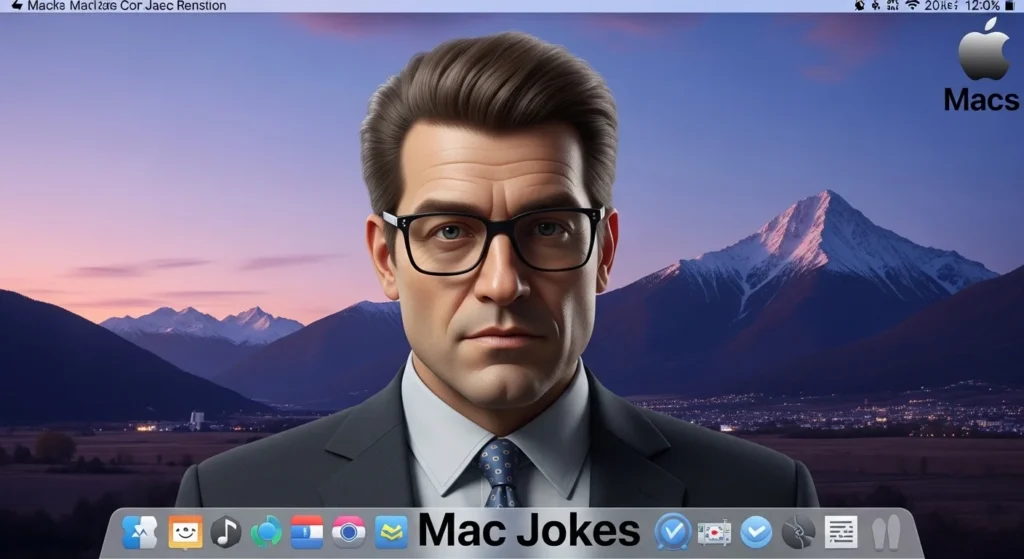Open the circuit board dock icon with red dot
The image size is (1024, 559).
[714, 533]
